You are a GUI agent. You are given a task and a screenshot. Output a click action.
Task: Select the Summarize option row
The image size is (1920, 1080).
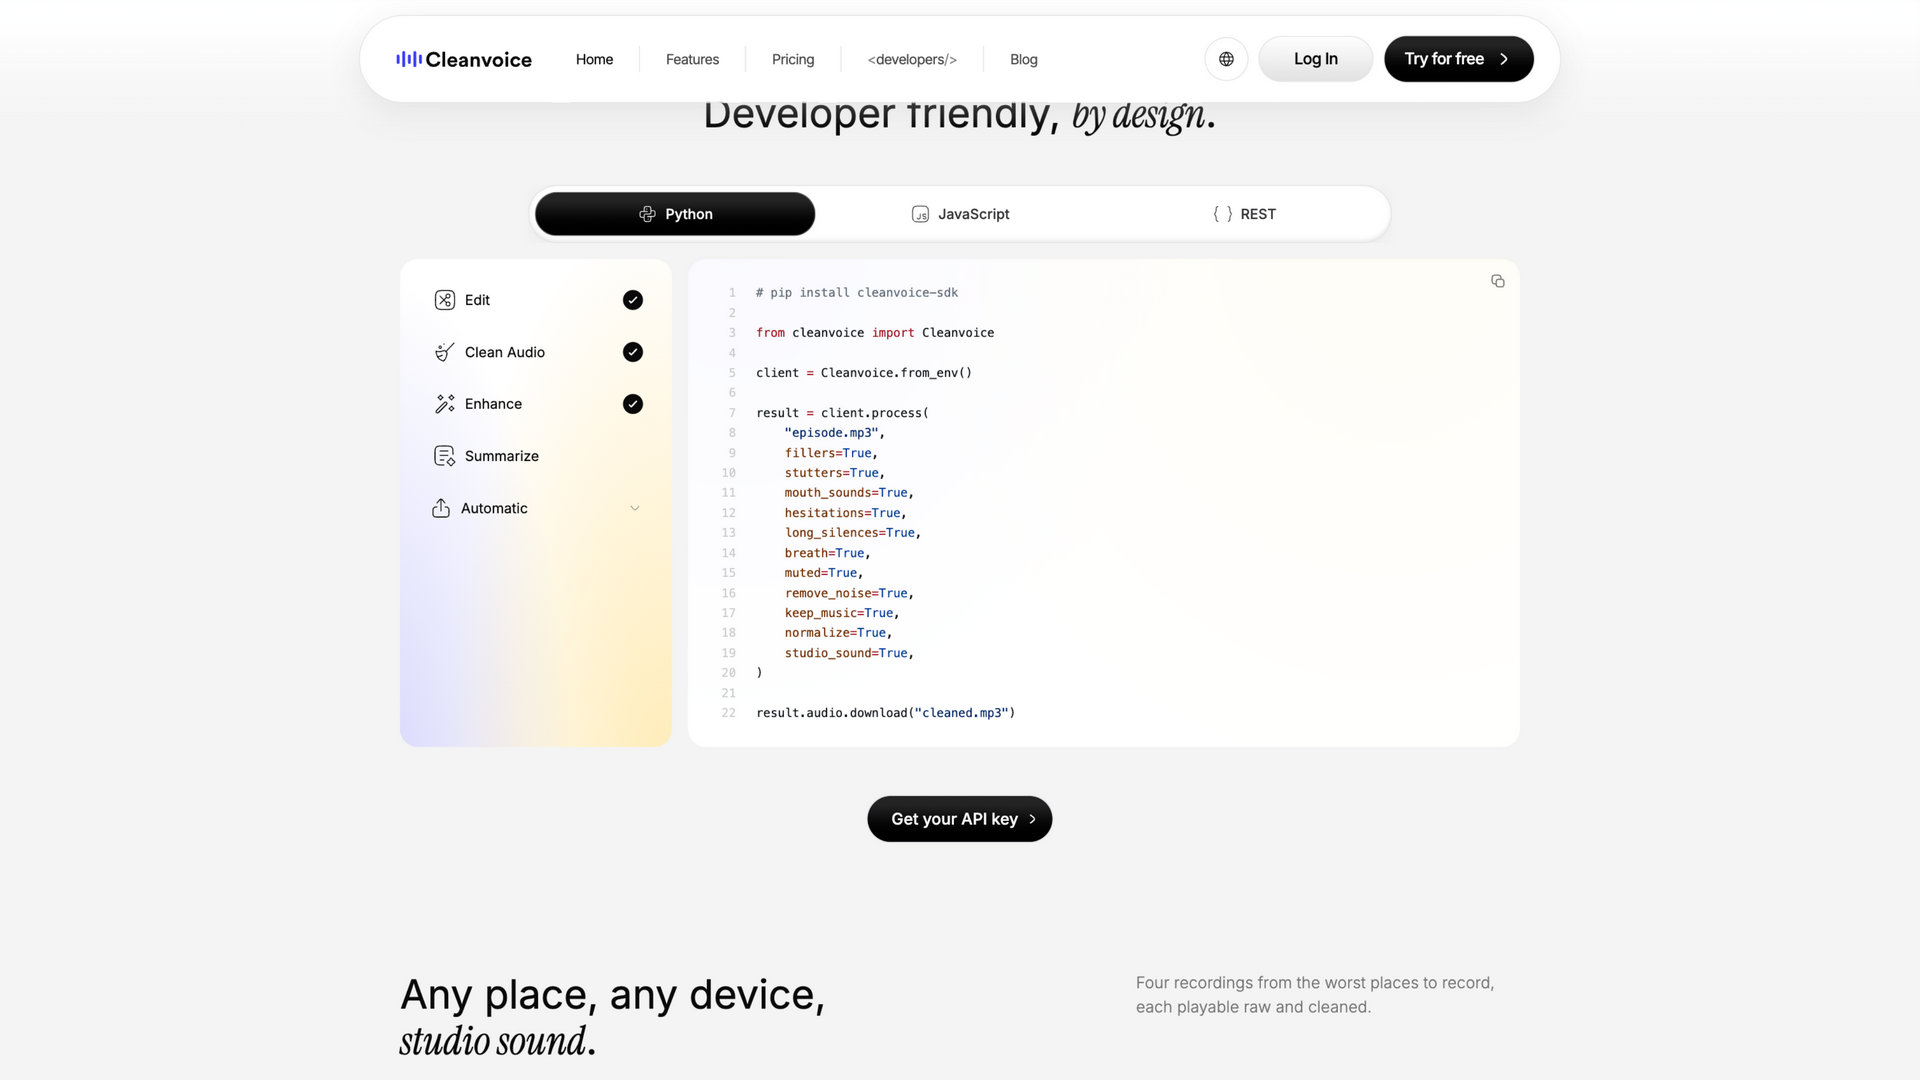click(x=536, y=456)
